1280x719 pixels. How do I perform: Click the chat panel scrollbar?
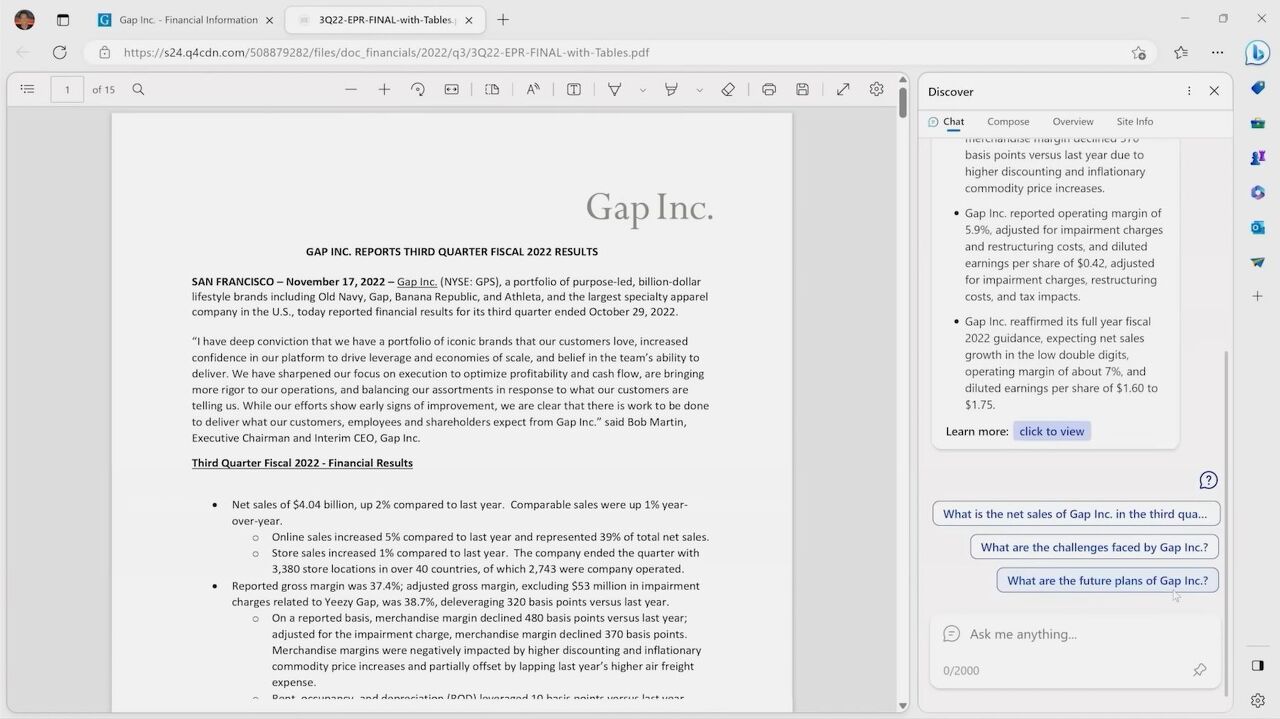click(x=1225, y=522)
